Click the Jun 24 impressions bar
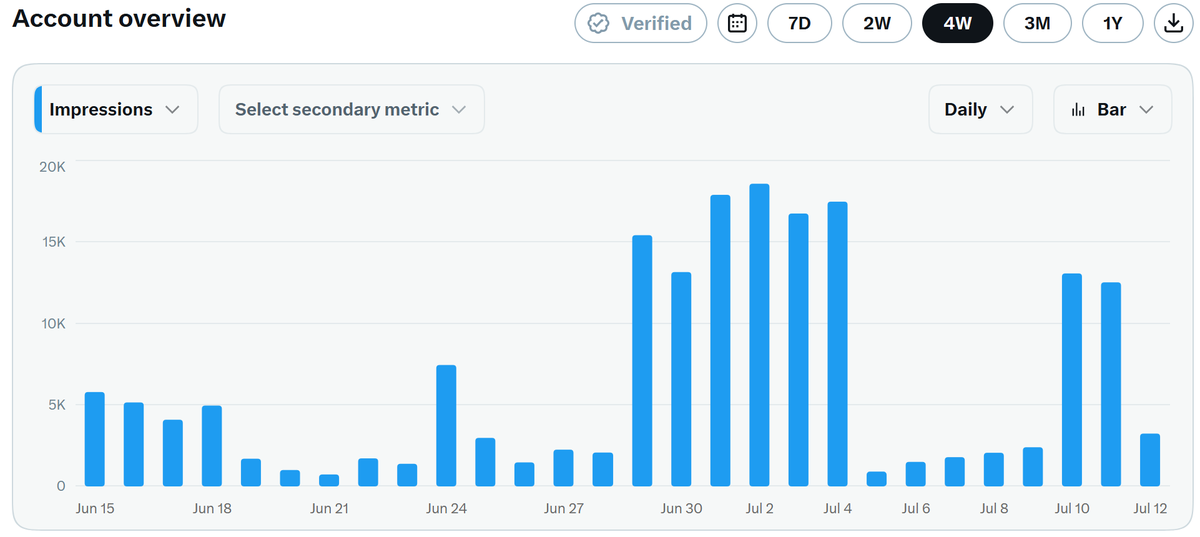The image size is (1200, 537). pyautogui.click(x=446, y=426)
